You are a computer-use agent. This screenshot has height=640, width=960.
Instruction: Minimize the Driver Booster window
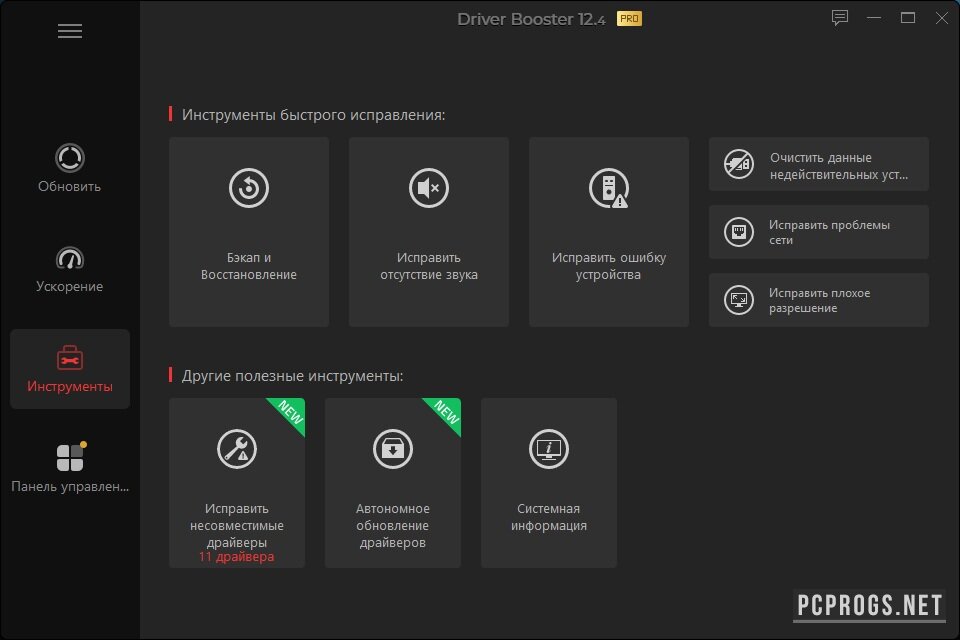[x=875, y=18]
